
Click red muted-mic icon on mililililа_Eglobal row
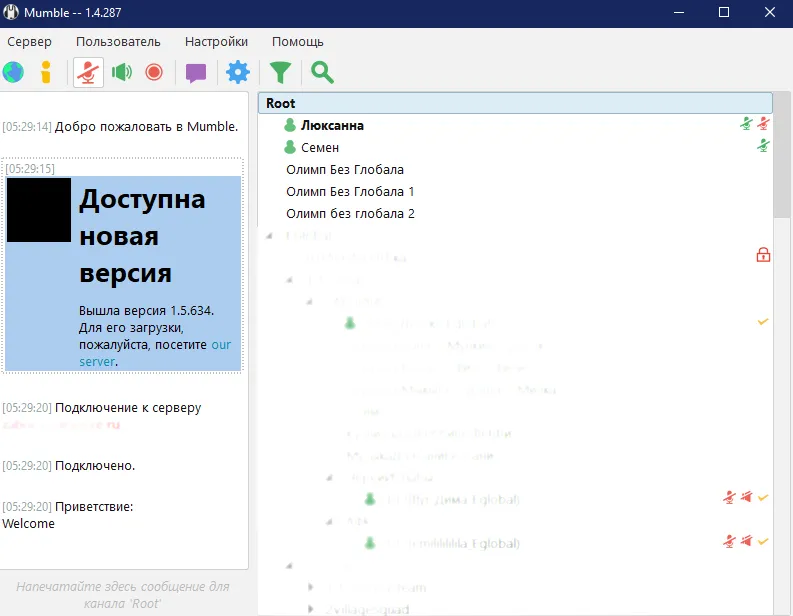click(729, 541)
